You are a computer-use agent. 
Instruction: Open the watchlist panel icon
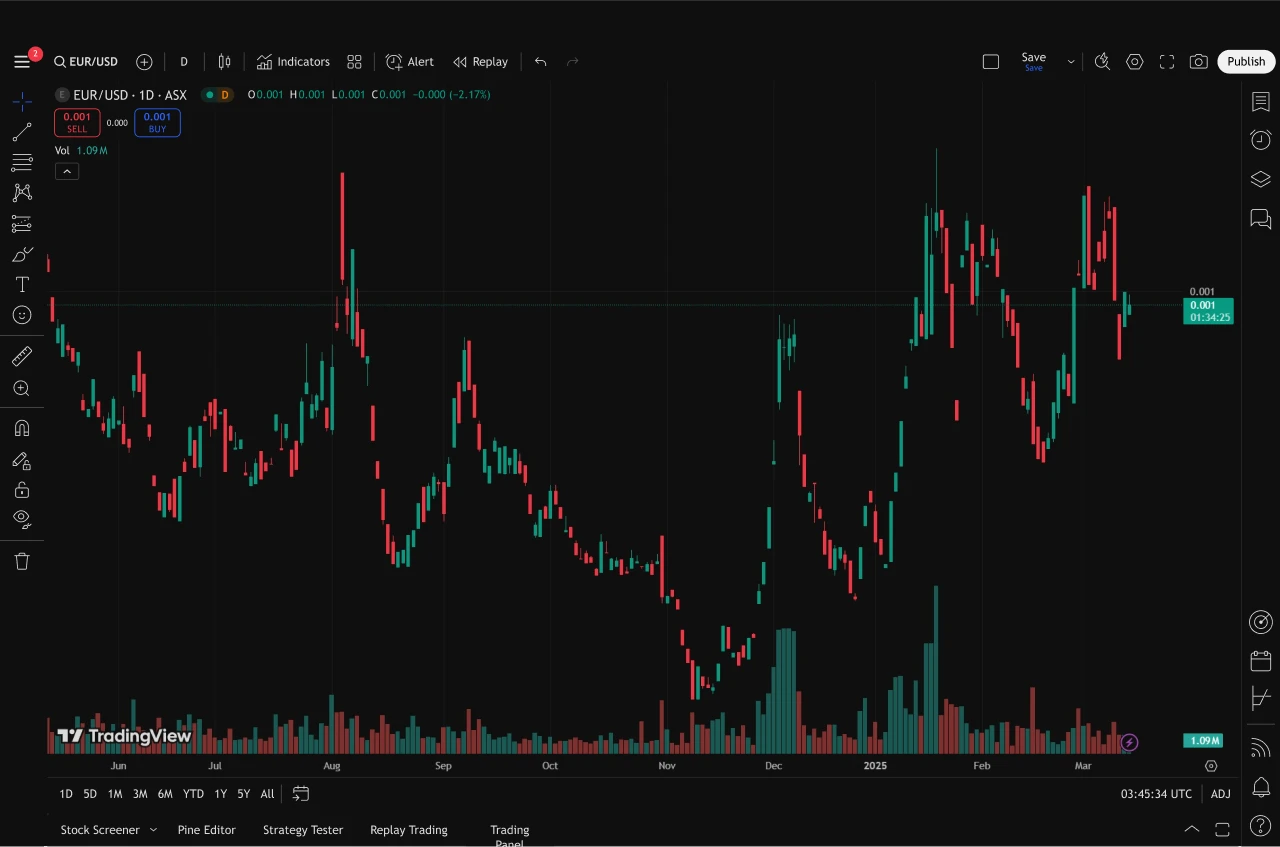pos(1261,102)
